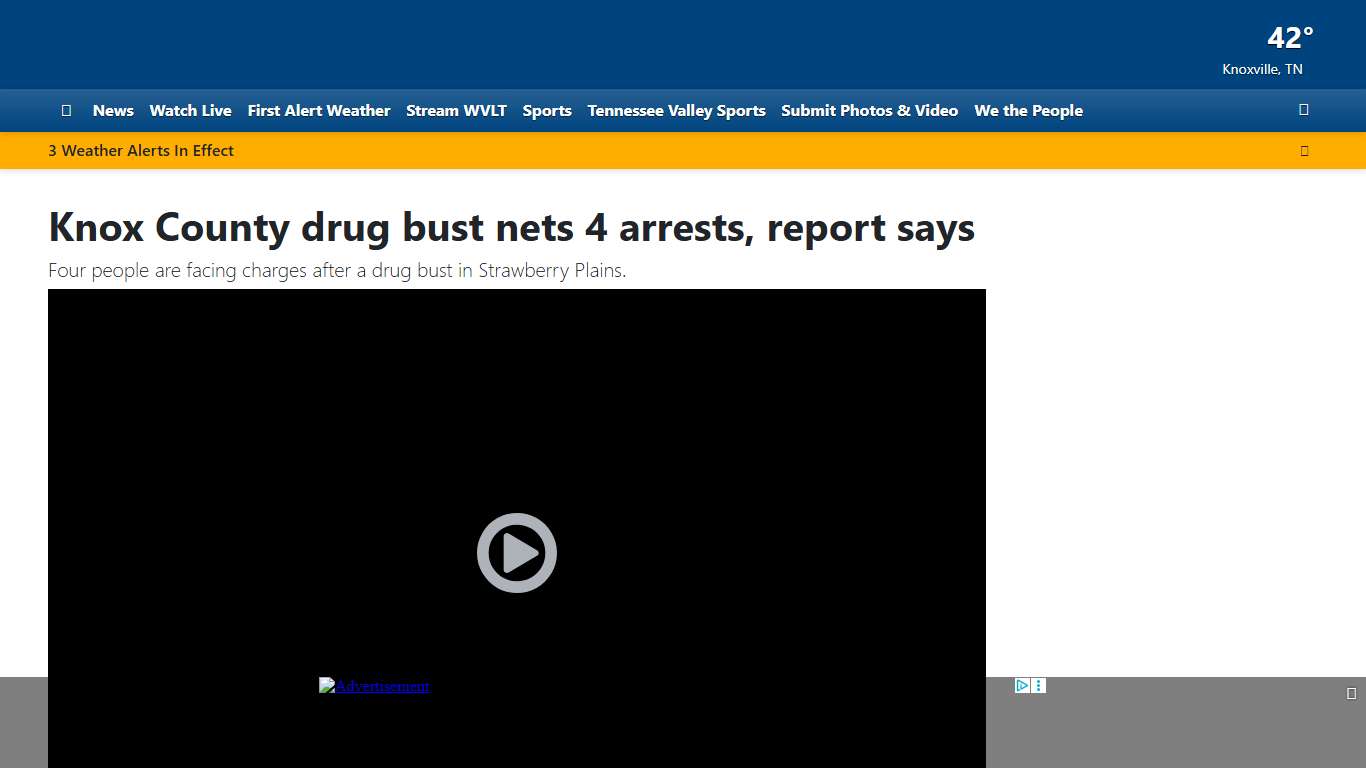Image resolution: width=1366 pixels, height=768 pixels.
Task: Click the article headline about Knox County
Action: click(x=511, y=228)
